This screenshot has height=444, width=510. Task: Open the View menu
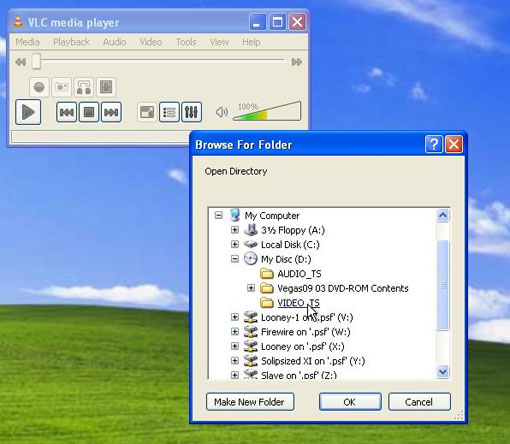pyautogui.click(x=219, y=42)
